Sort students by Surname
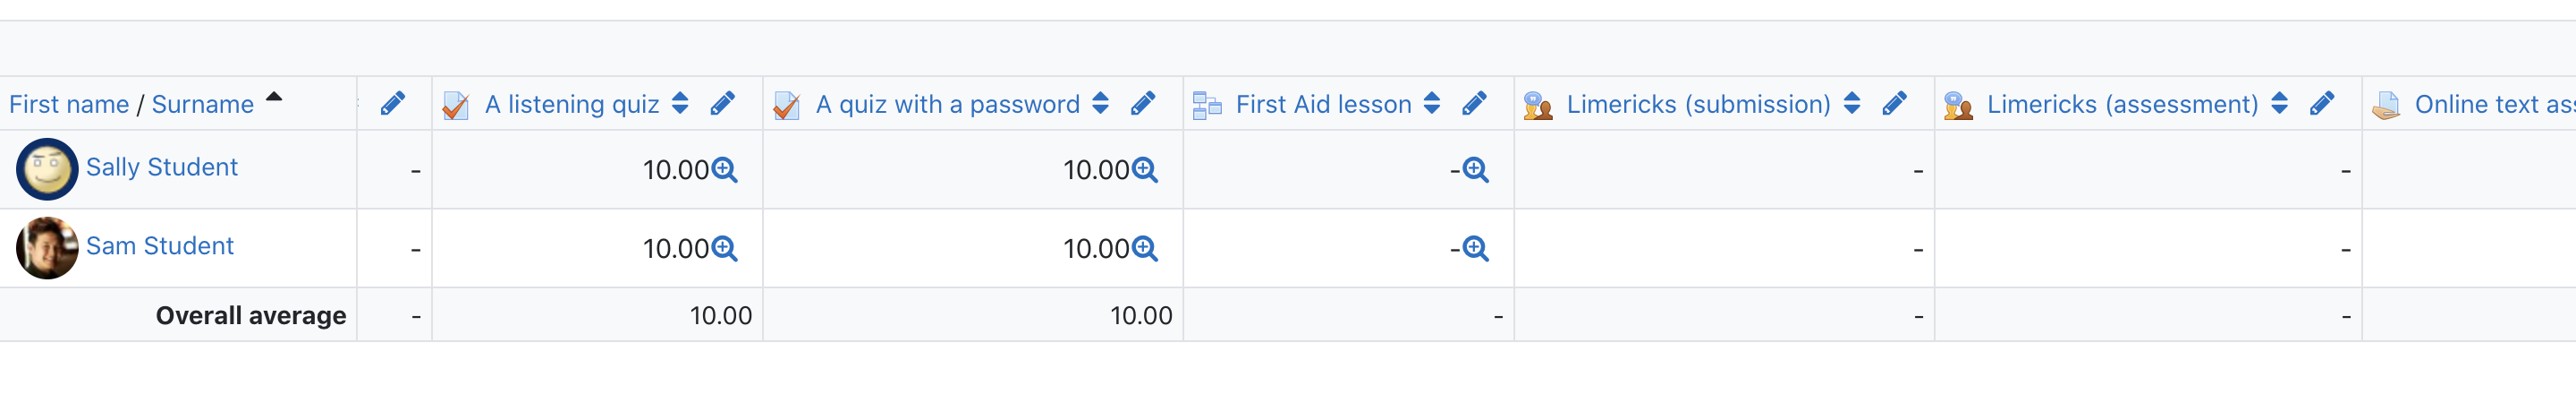 coord(203,105)
